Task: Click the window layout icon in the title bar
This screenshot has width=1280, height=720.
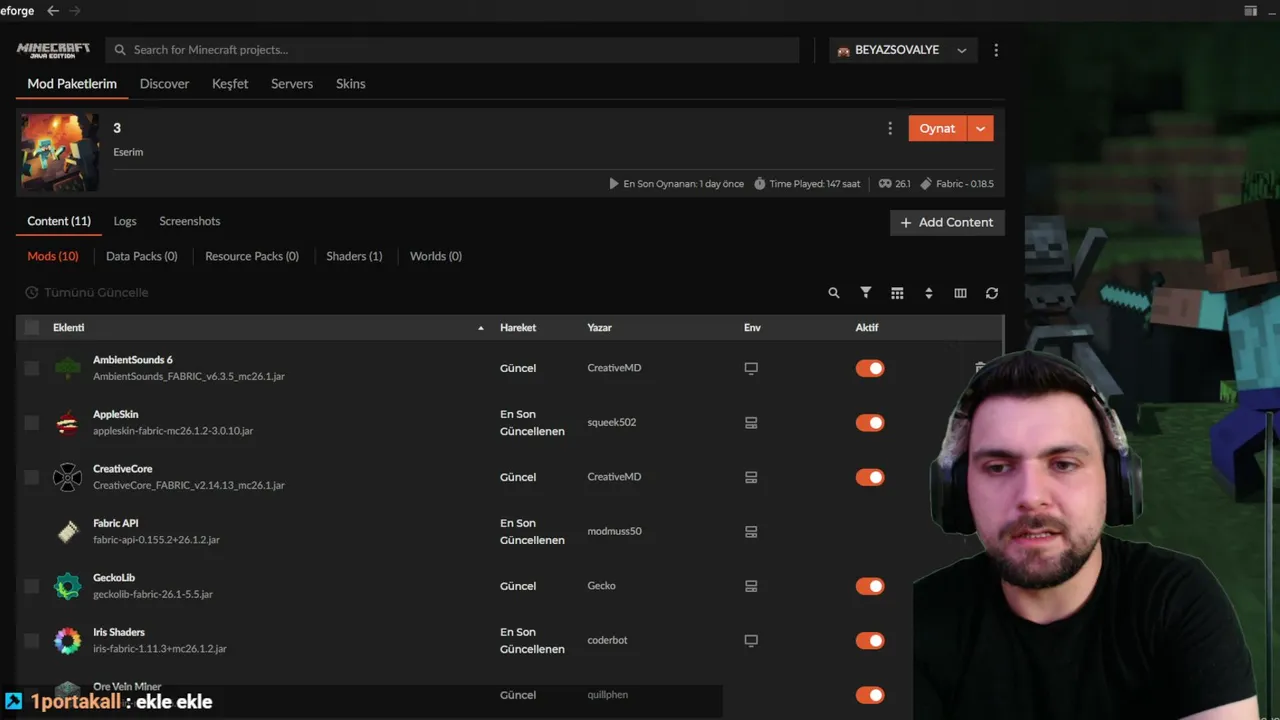Action: point(1250,11)
